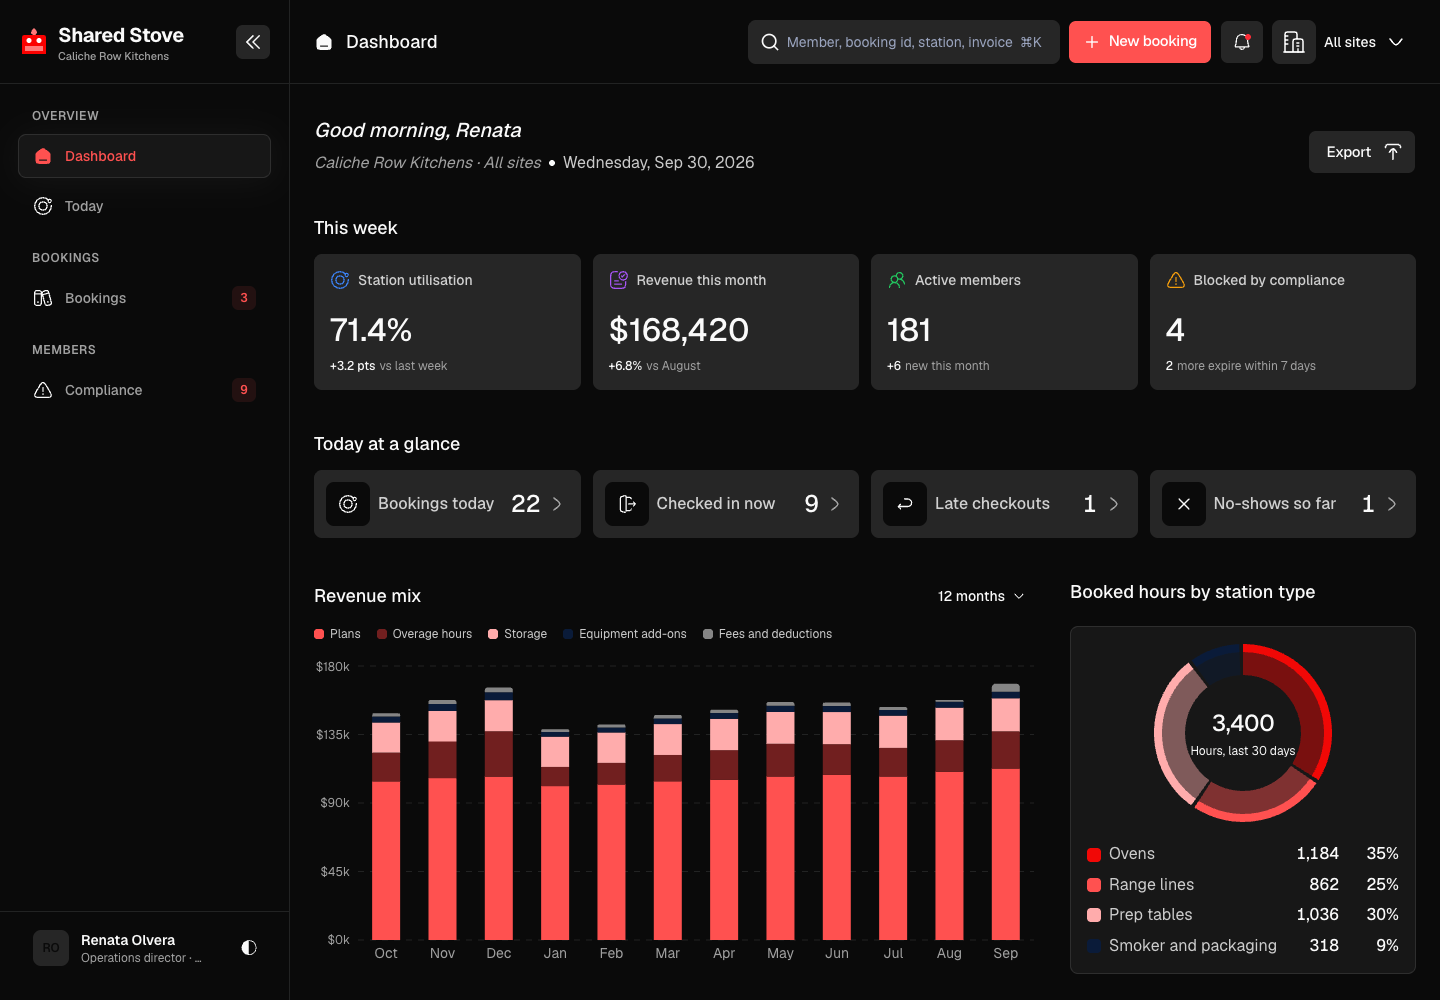This screenshot has height=1000, width=1440.
Task: Click the Prep tables row label
Action: [1151, 915]
